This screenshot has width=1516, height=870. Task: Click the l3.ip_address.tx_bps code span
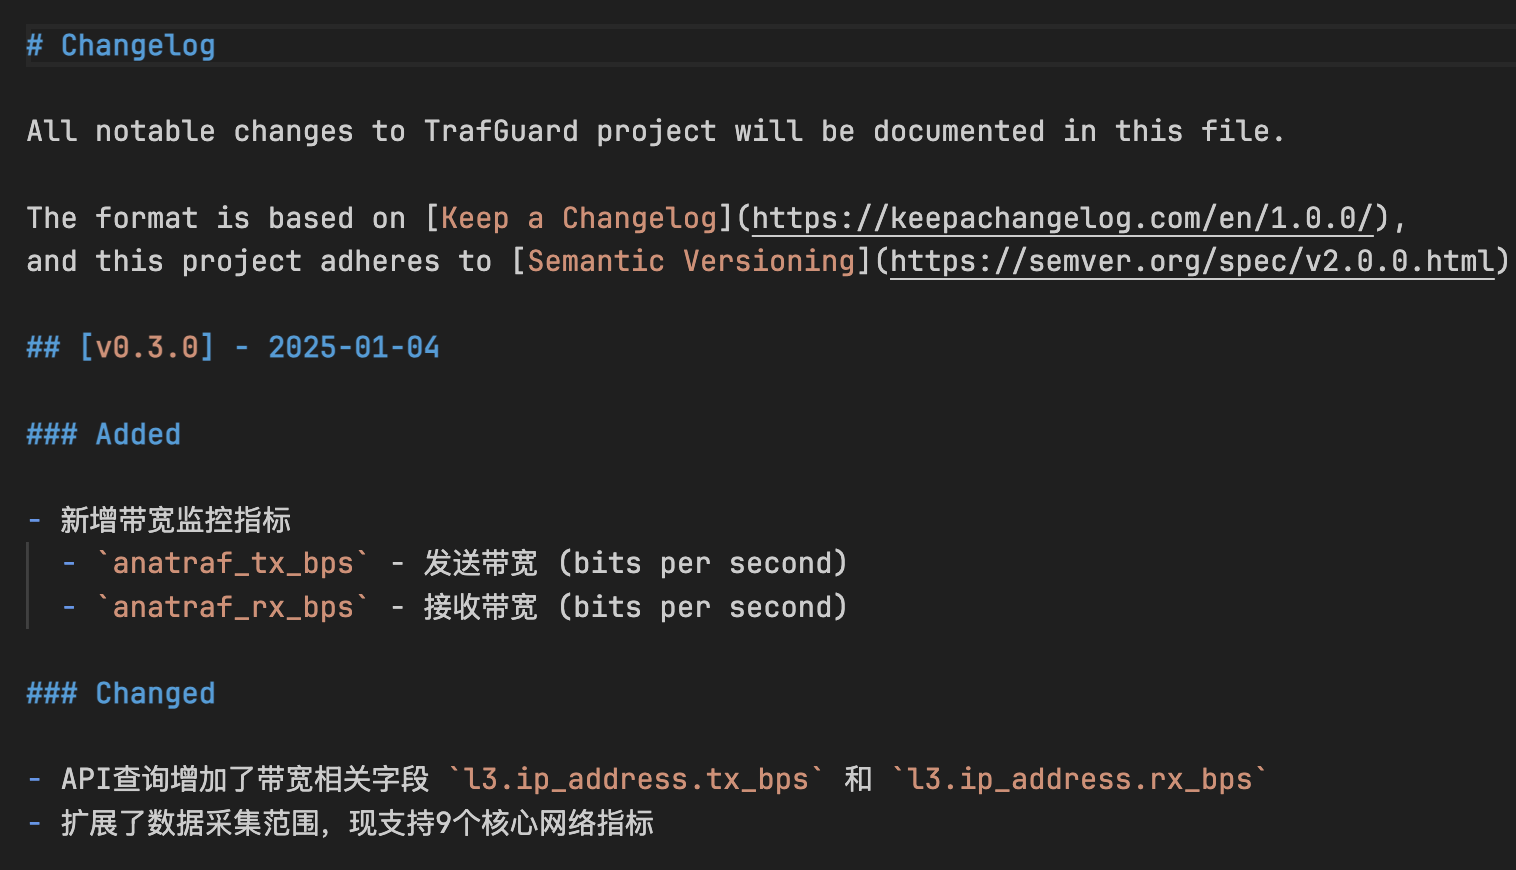pyautogui.click(x=636, y=779)
